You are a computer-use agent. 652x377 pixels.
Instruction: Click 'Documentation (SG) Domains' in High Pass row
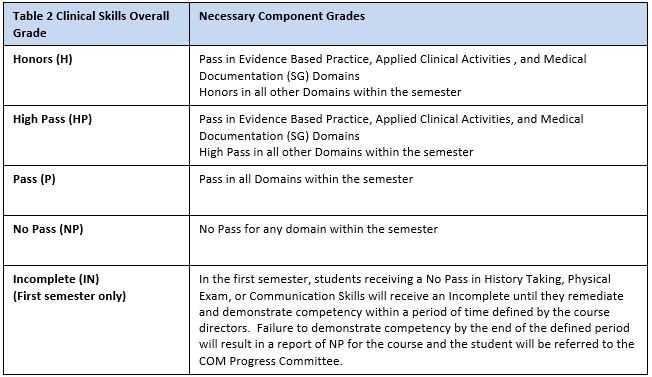[279, 136]
